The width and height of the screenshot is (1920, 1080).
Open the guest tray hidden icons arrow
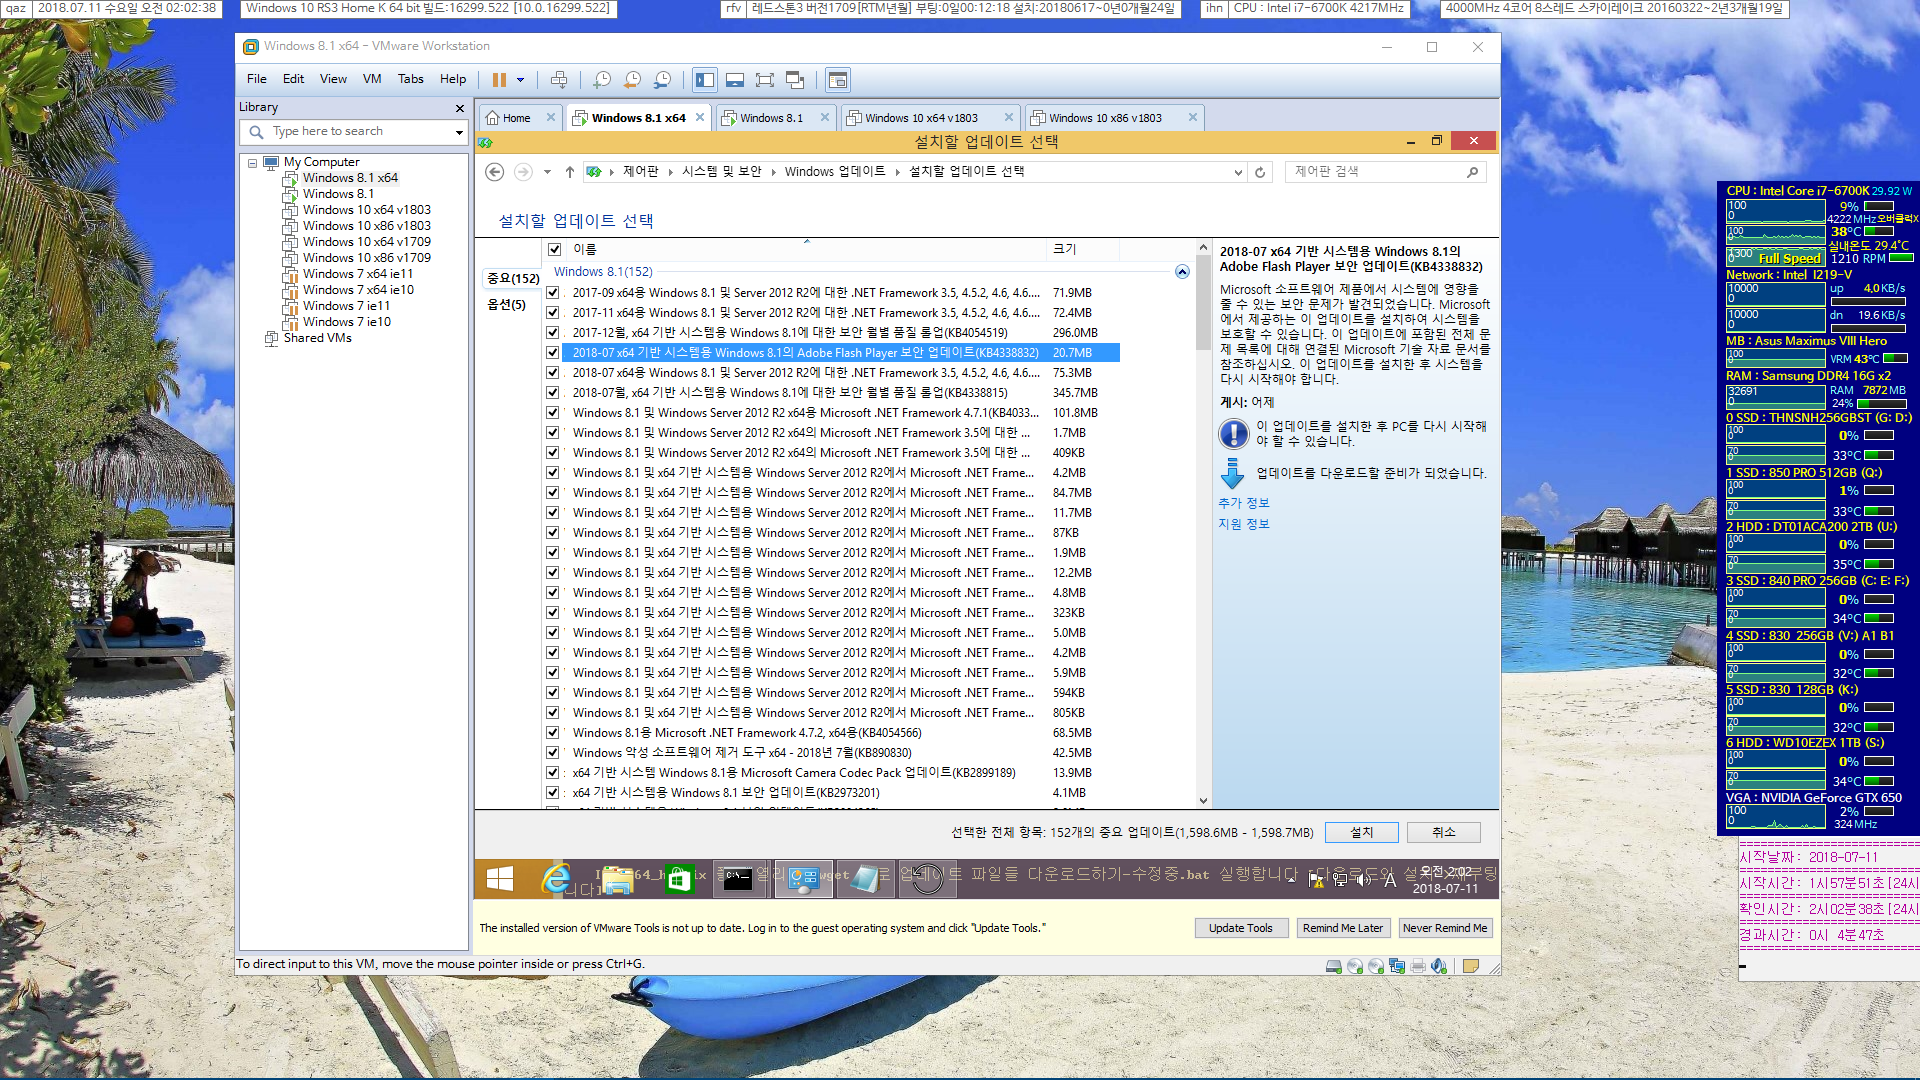[1291, 880]
